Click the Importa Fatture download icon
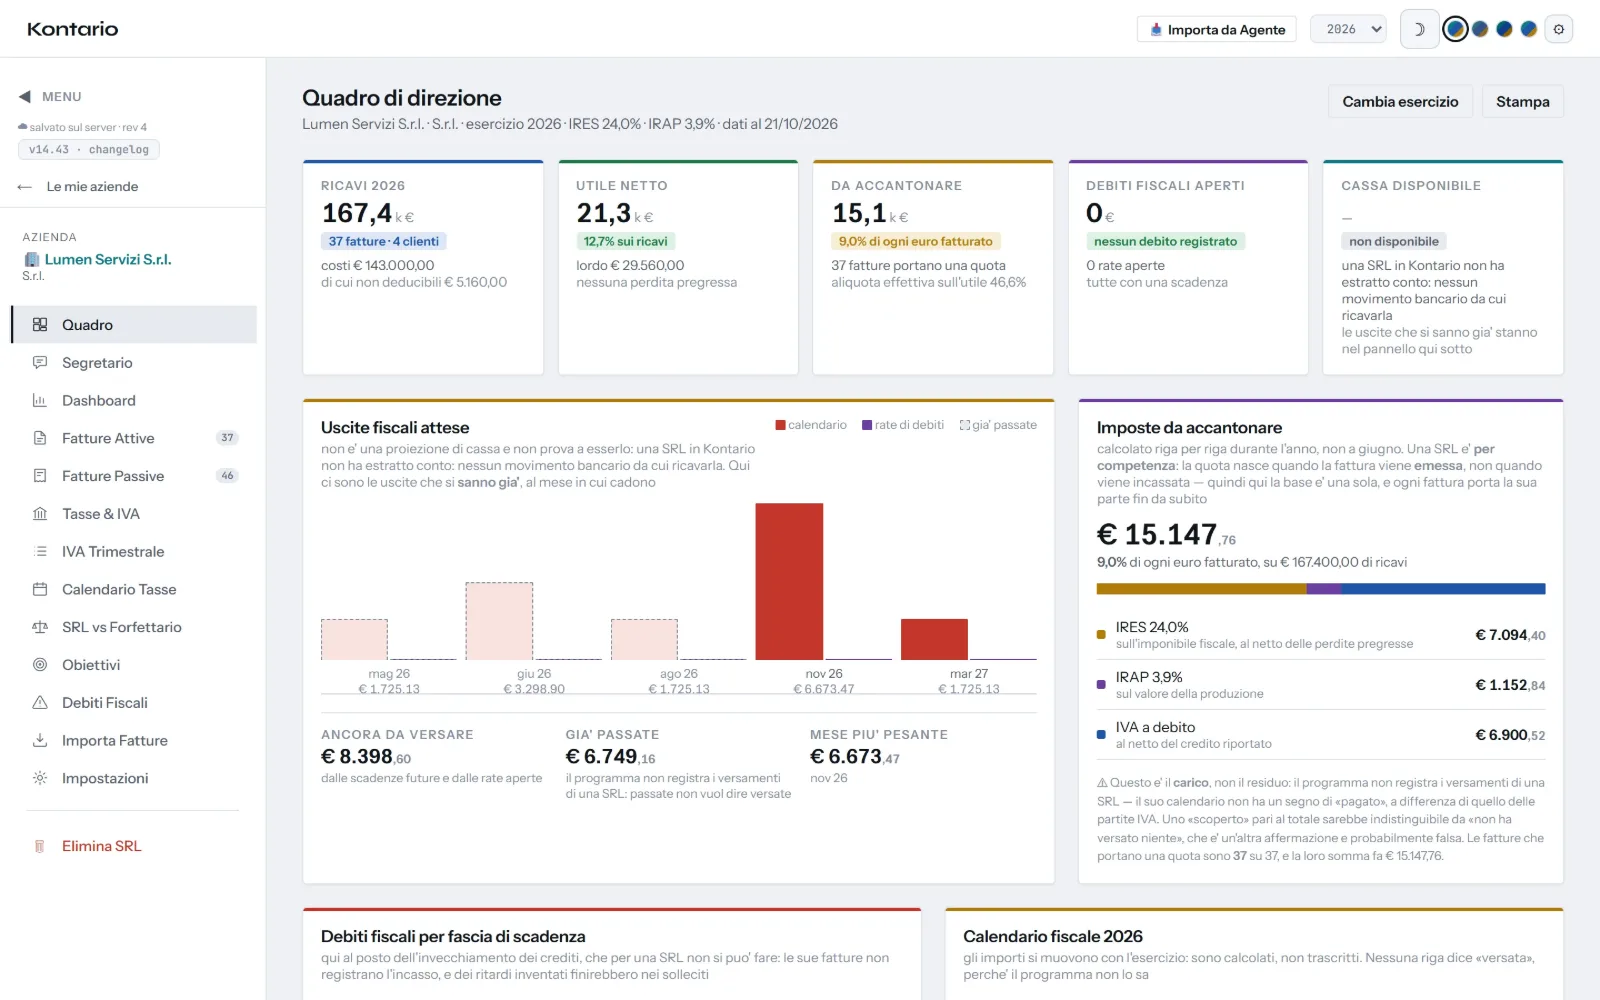Viewport: 1600px width, 1000px height. click(x=40, y=741)
